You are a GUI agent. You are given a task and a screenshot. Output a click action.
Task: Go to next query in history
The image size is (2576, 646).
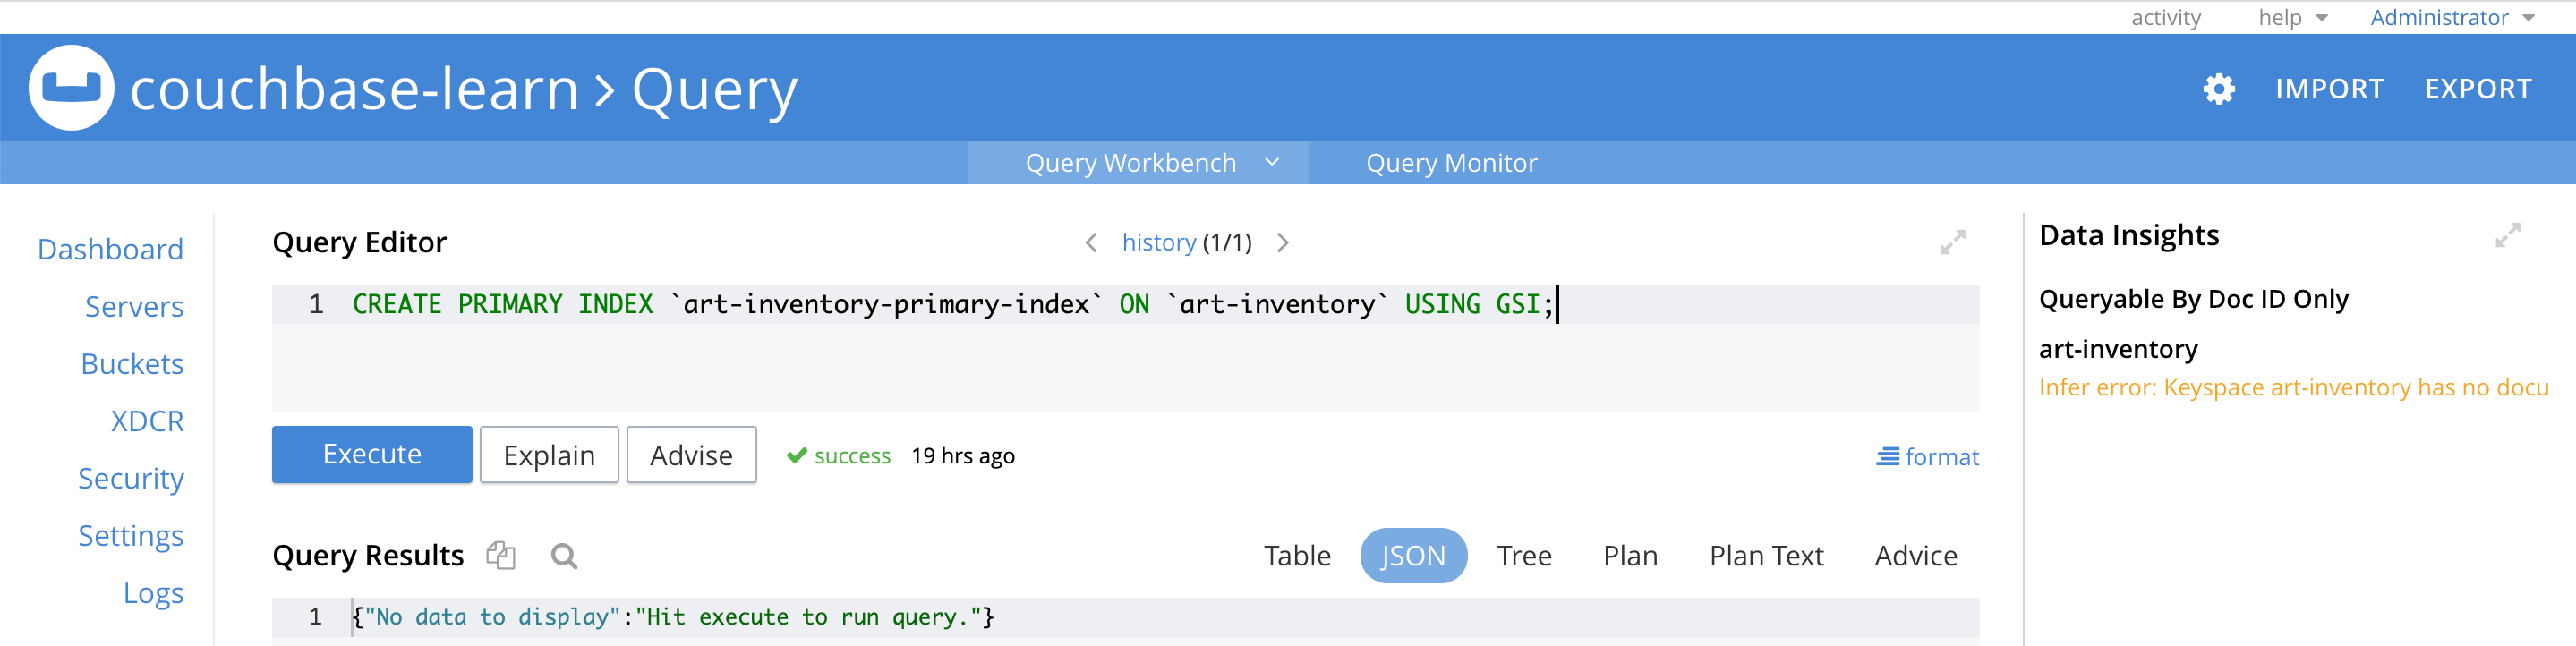(x=1283, y=243)
